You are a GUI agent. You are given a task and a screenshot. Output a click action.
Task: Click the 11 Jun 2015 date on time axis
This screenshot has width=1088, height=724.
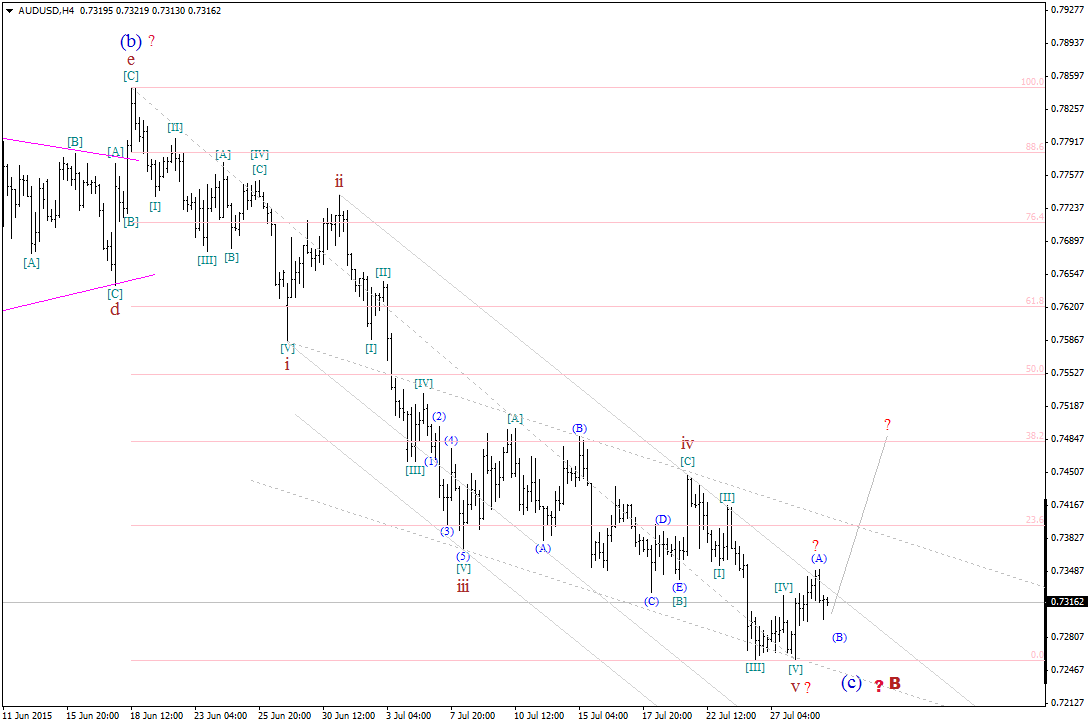30,716
